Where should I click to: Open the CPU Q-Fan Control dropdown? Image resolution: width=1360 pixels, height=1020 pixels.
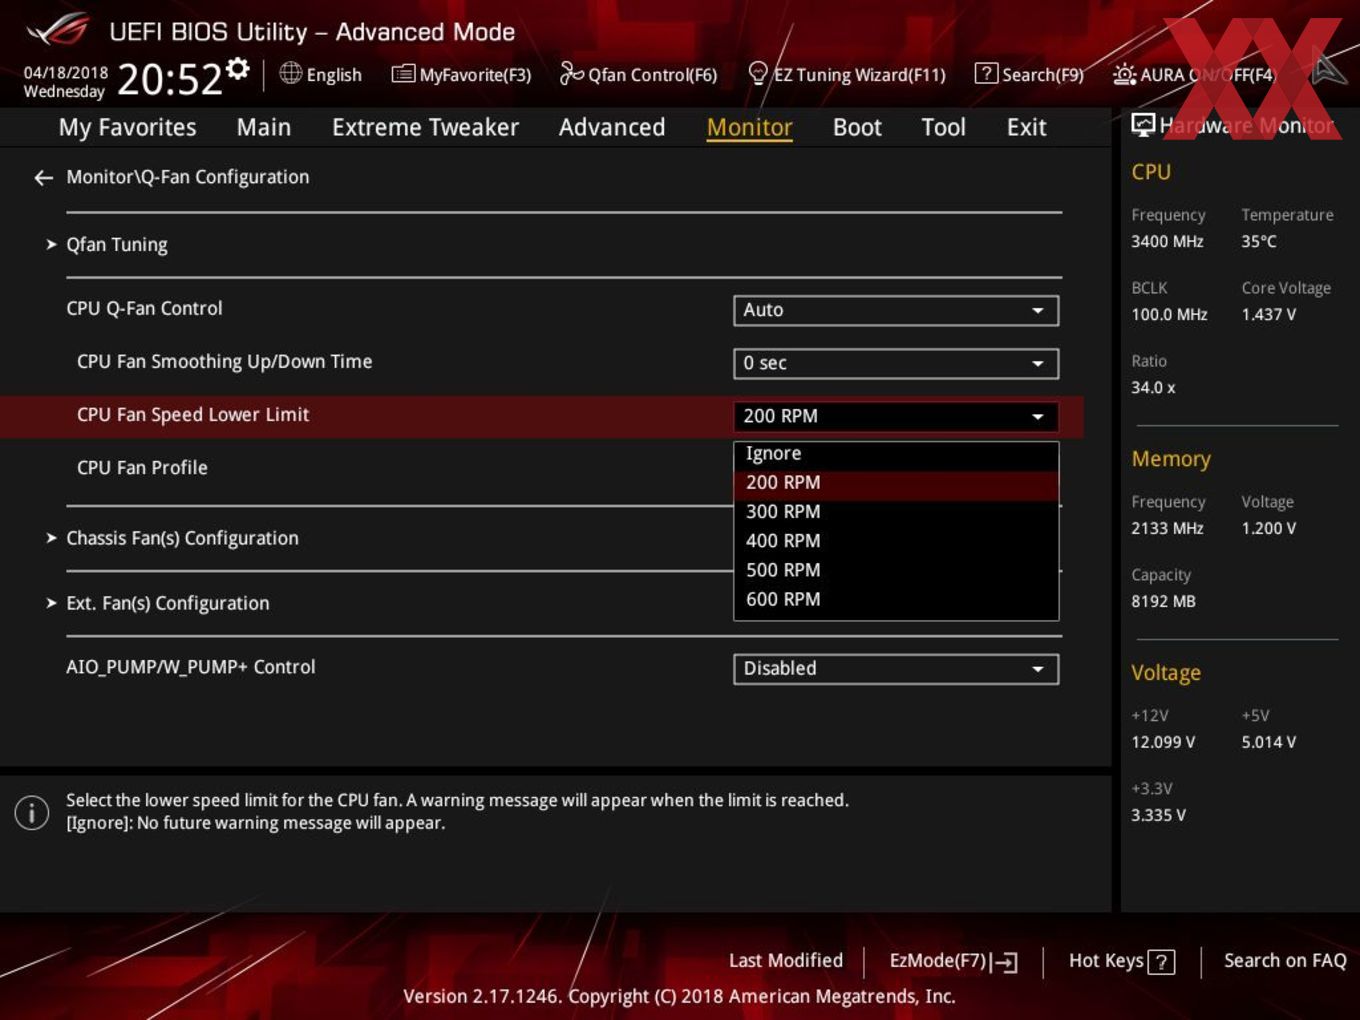896,310
